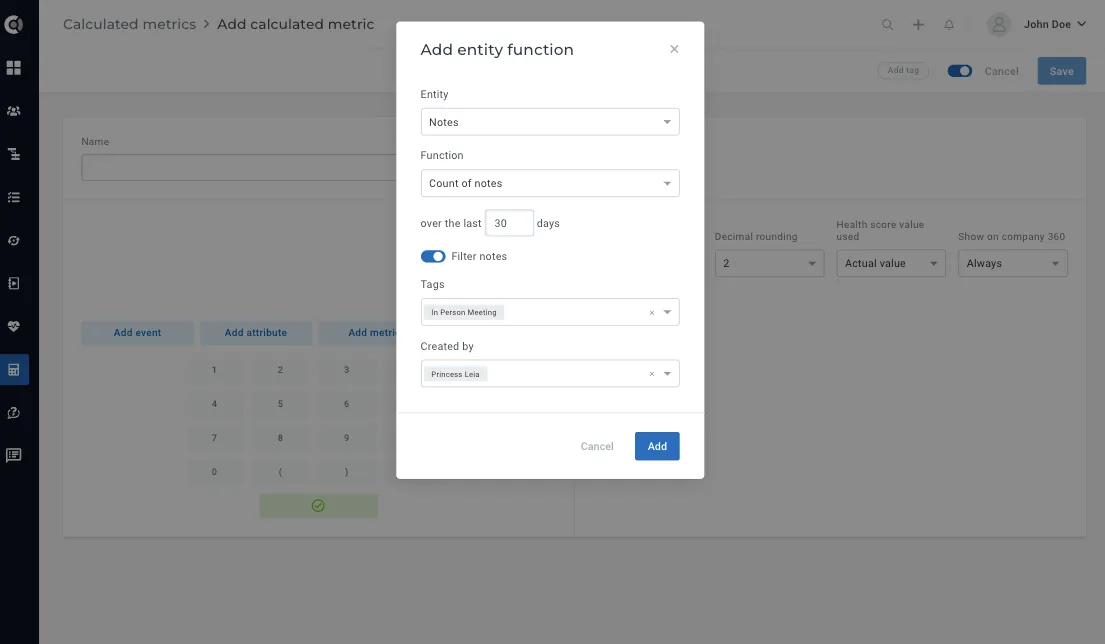The width and height of the screenshot is (1105, 644).
Task: Click the days number input field
Action: (x=509, y=223)
